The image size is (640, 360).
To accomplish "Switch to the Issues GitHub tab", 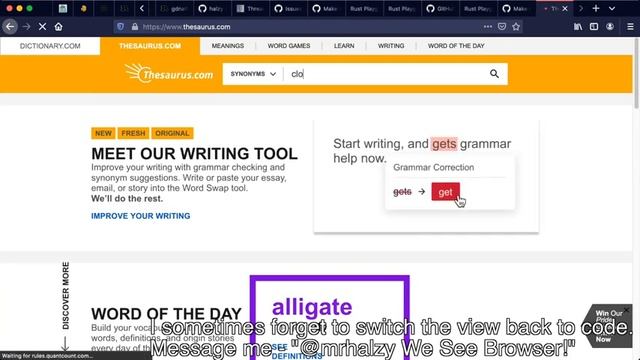I will point(289,8).
